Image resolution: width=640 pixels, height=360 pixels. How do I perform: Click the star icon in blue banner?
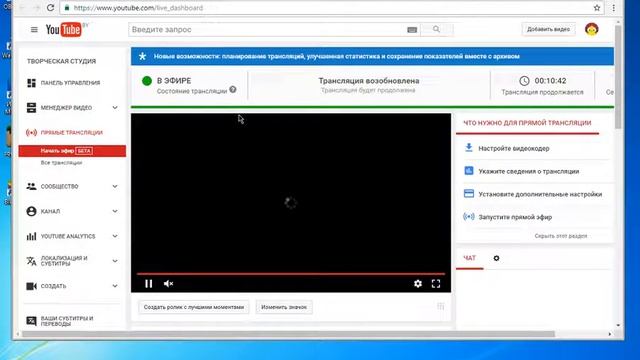(142, 56)
